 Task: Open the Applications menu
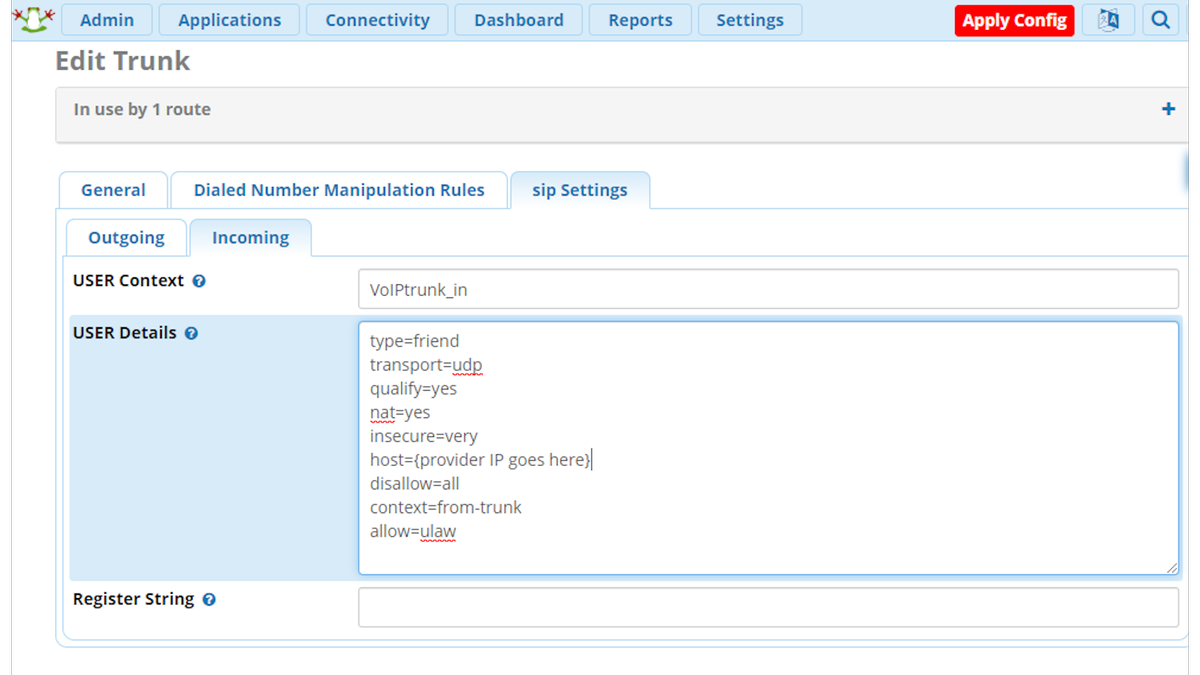(x=229, y=19)
